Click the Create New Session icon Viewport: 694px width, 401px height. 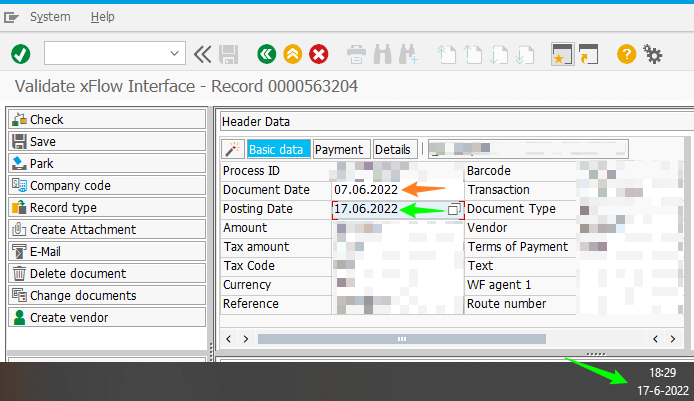pyautogui.click(x=562, y=54)
